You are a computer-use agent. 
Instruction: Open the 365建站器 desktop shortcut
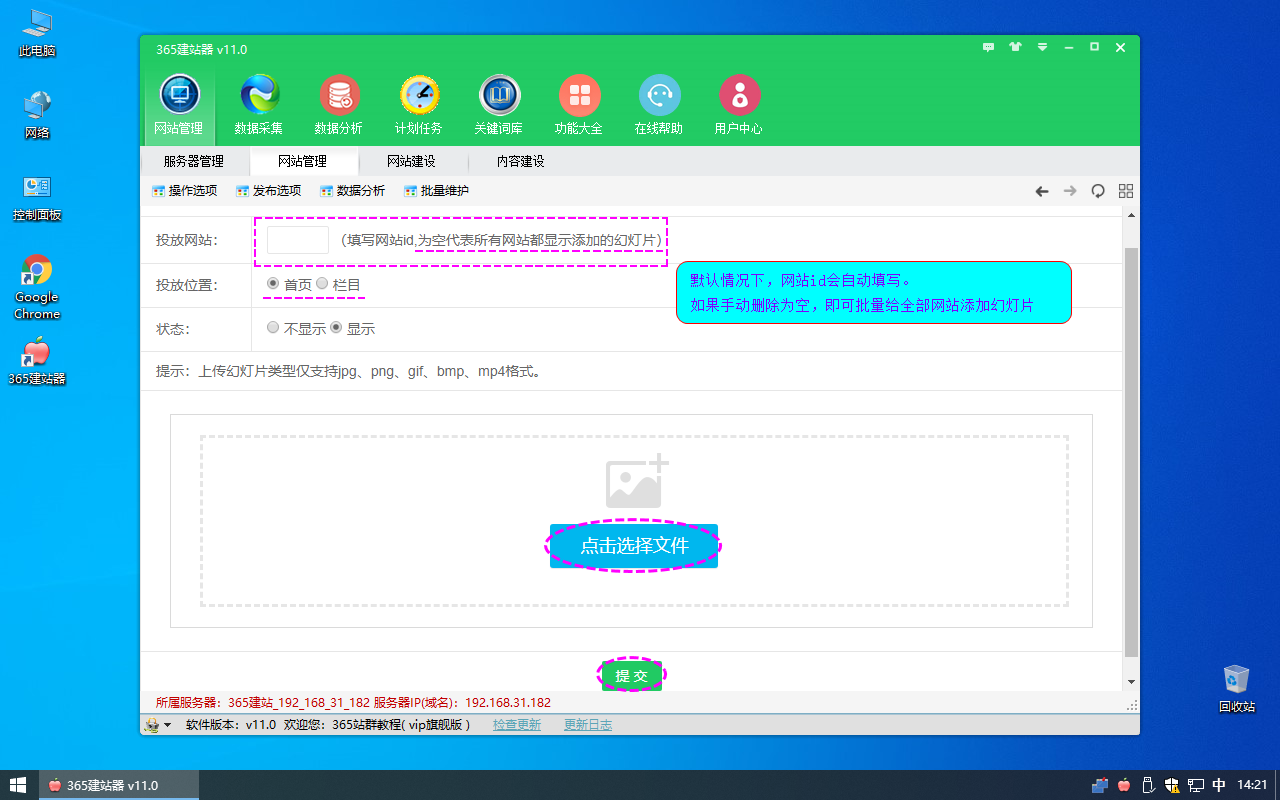[x=37, y=361]
